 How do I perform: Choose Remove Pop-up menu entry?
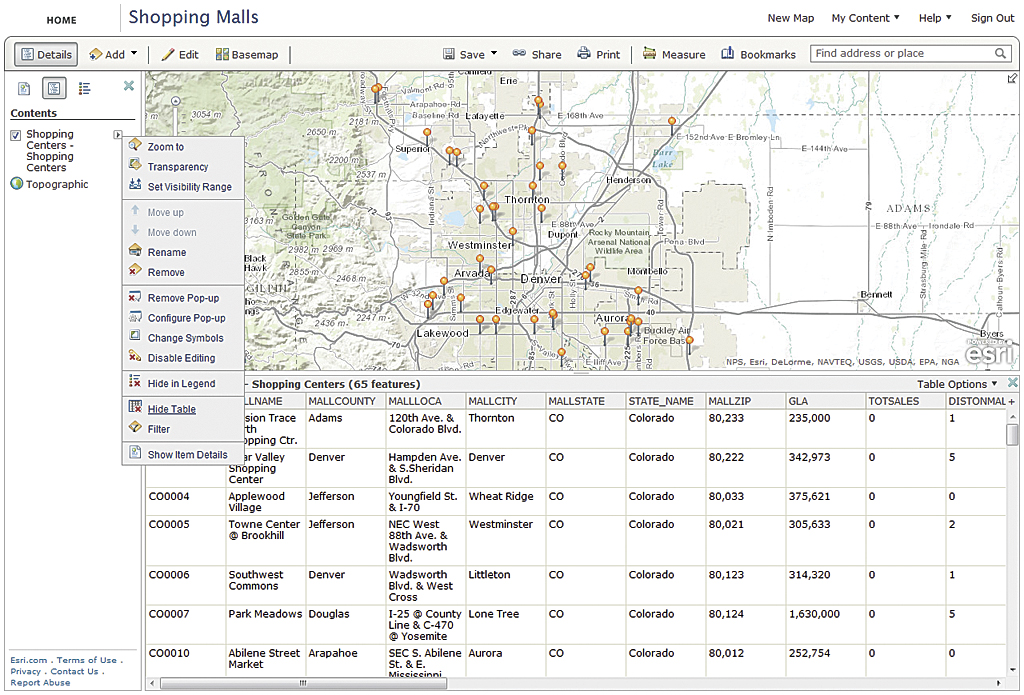(184, 298)
